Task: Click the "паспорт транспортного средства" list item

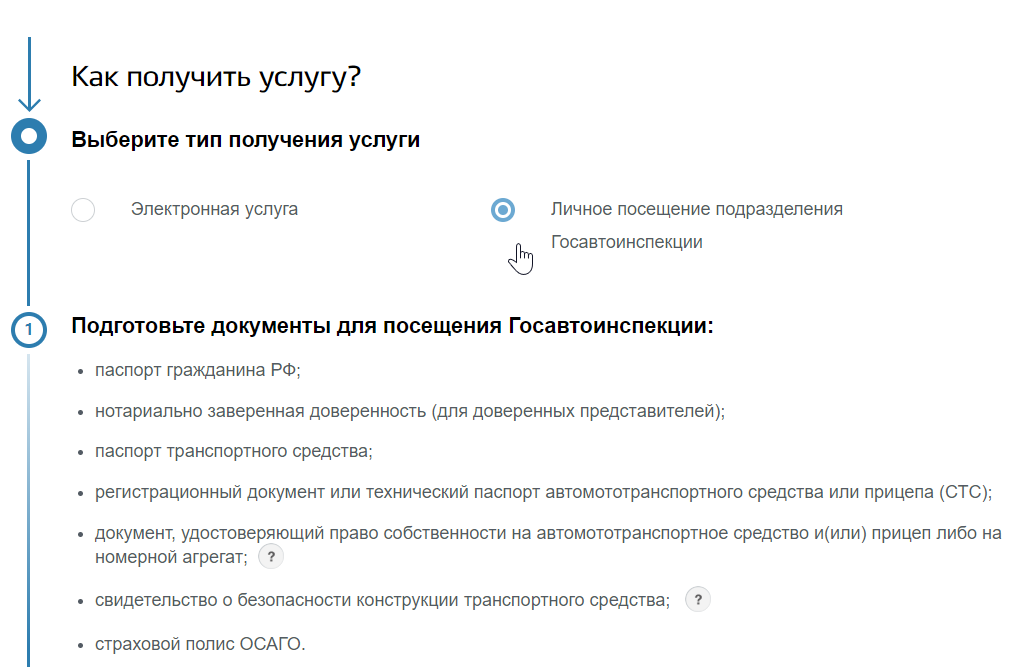Action: pyautogui.click(x=234, y=452)
